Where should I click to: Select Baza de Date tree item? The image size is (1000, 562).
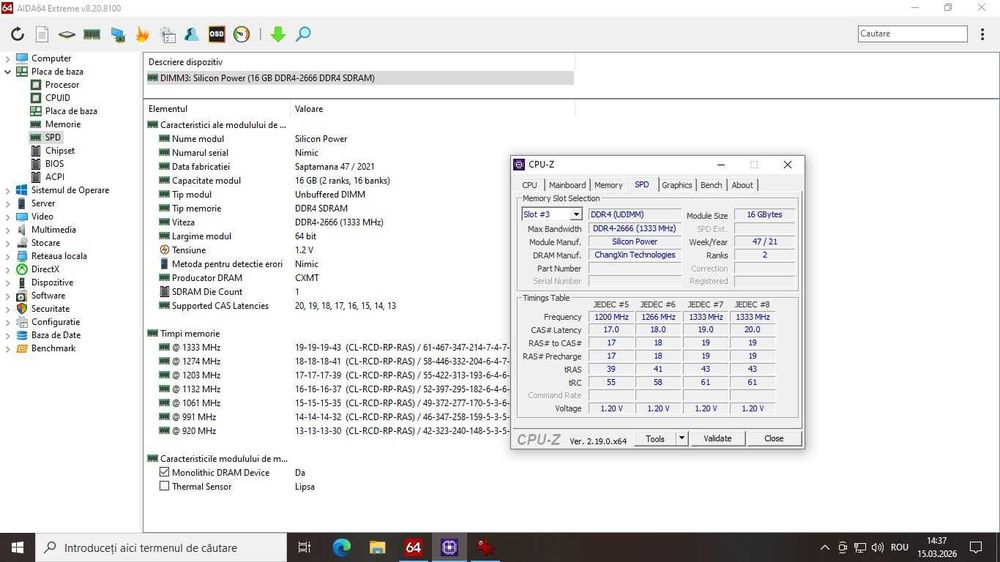point(55,335)
